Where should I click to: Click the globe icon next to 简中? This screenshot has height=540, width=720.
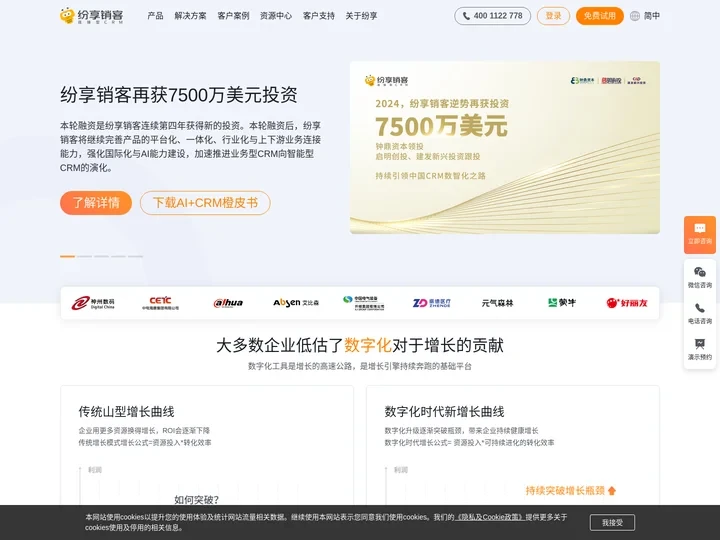coord(635,16)
